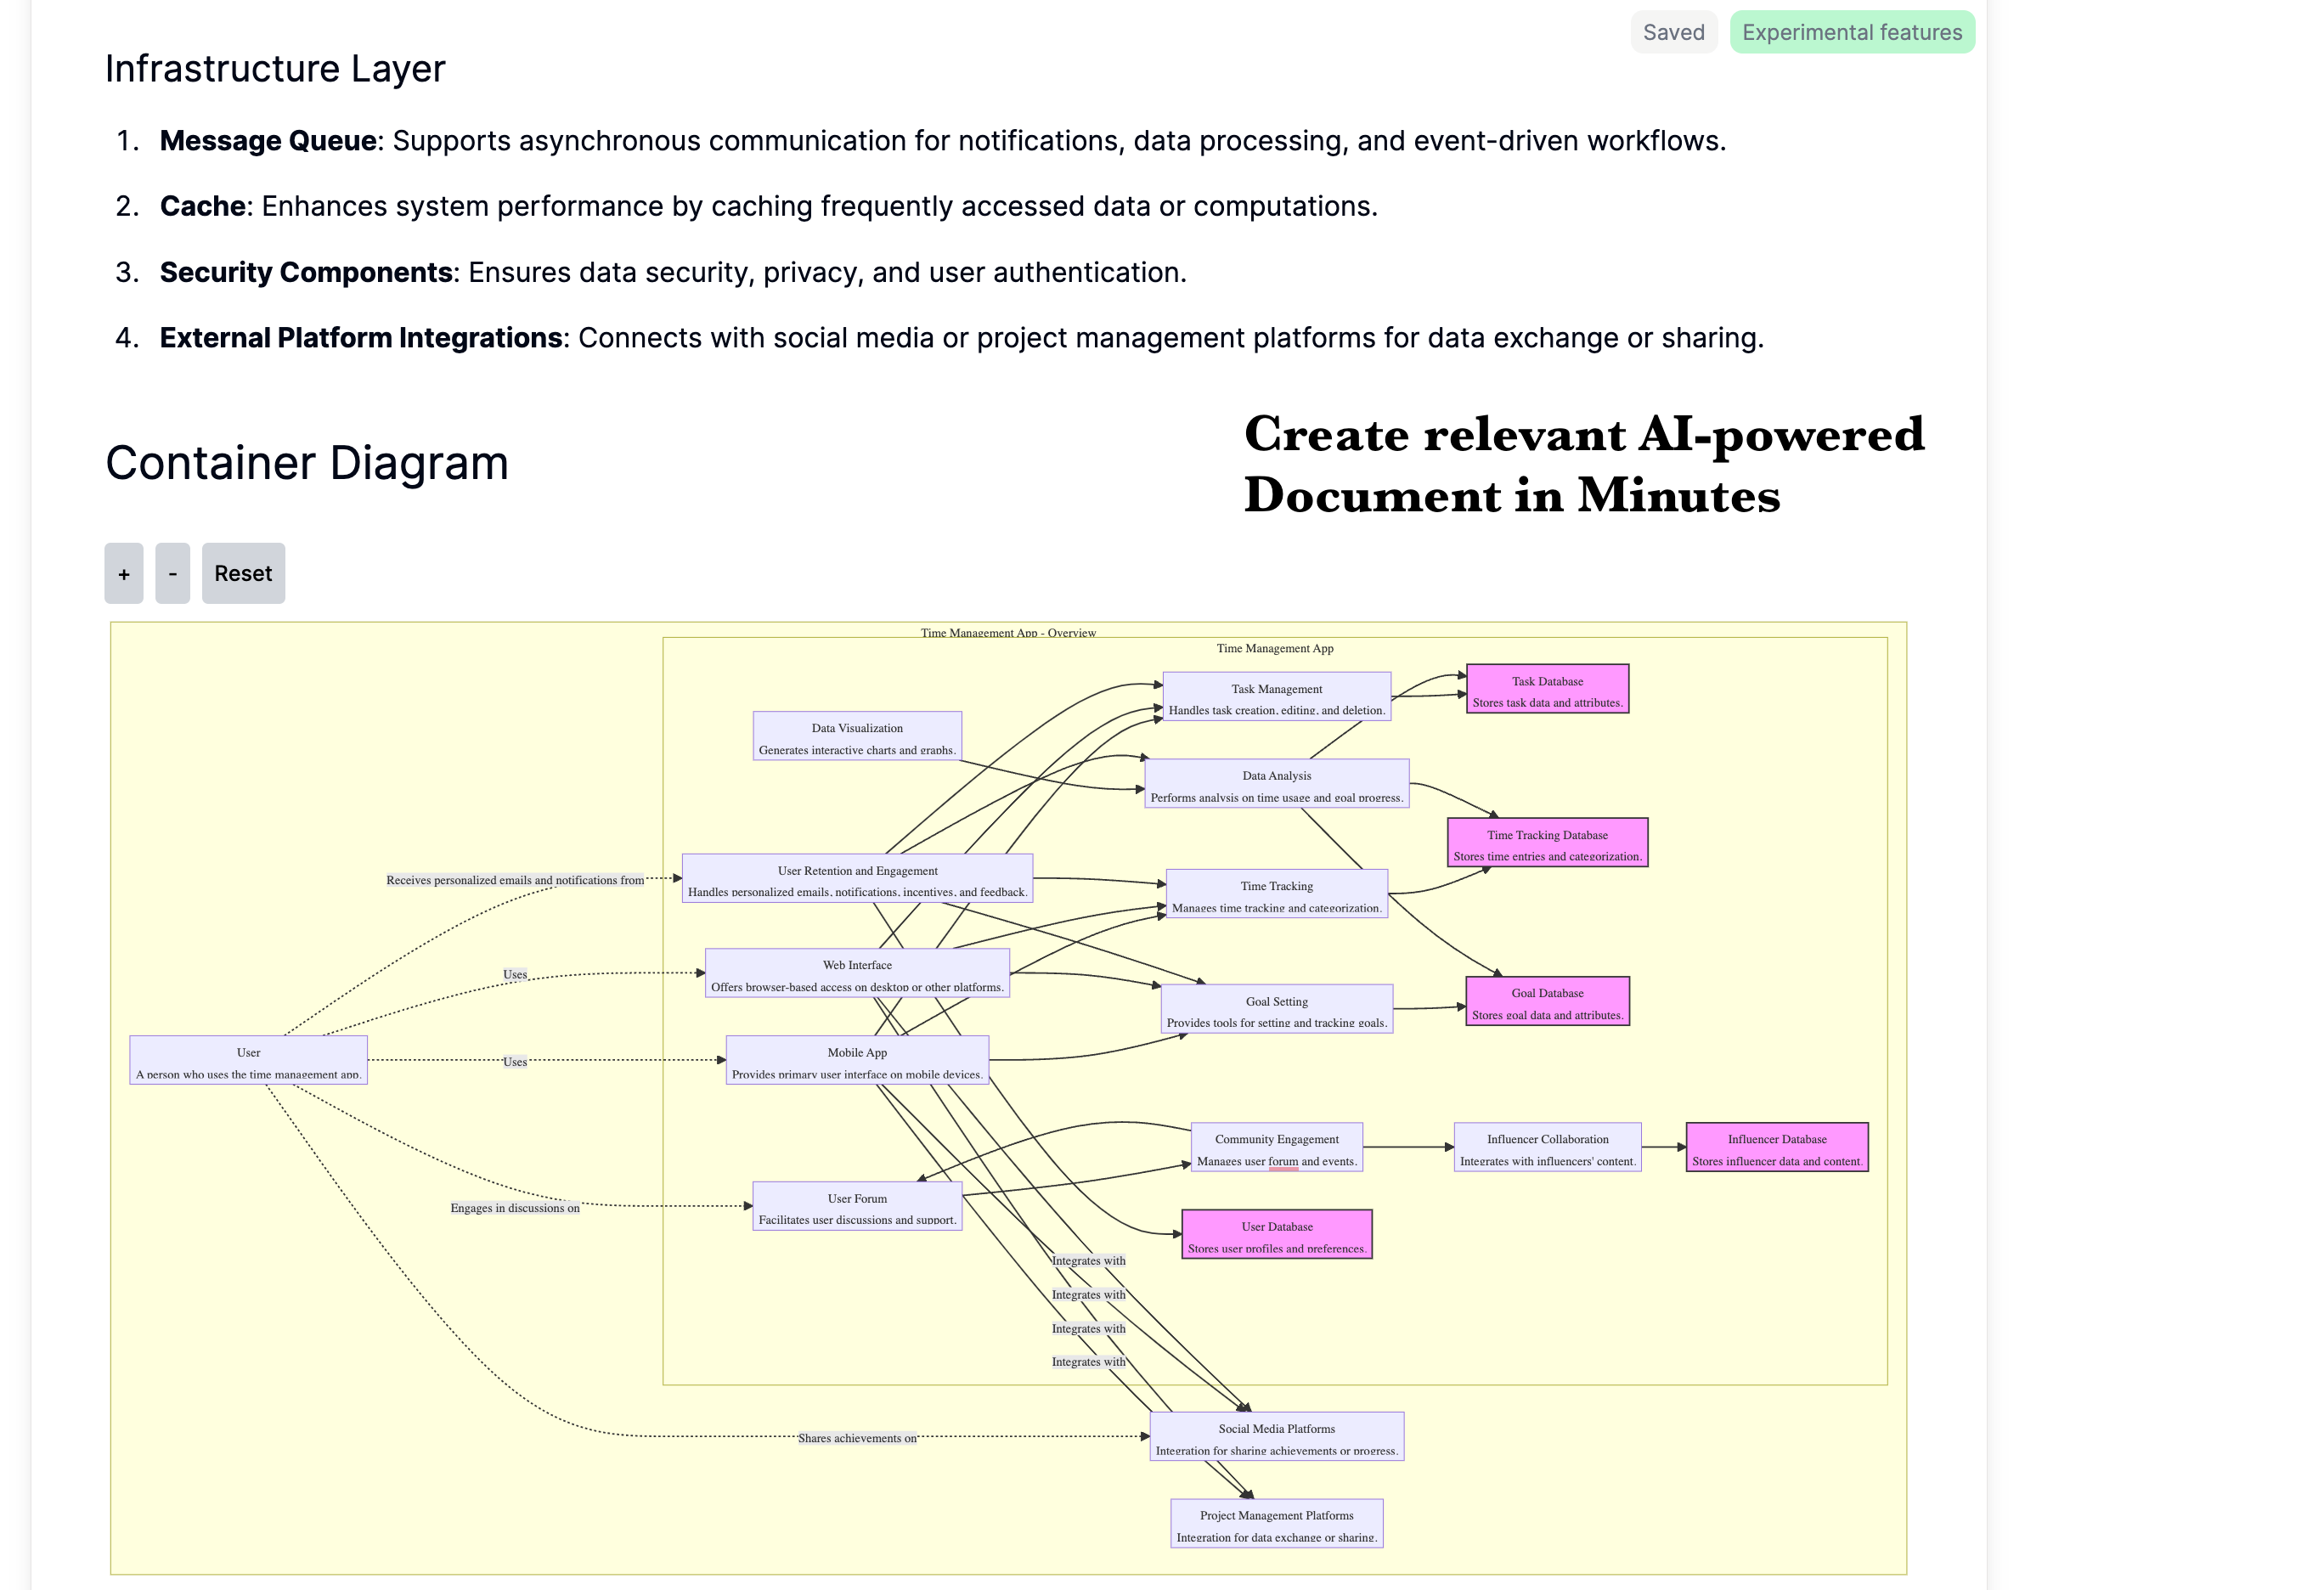Click the Saved status badge

tap(1673, 32)
